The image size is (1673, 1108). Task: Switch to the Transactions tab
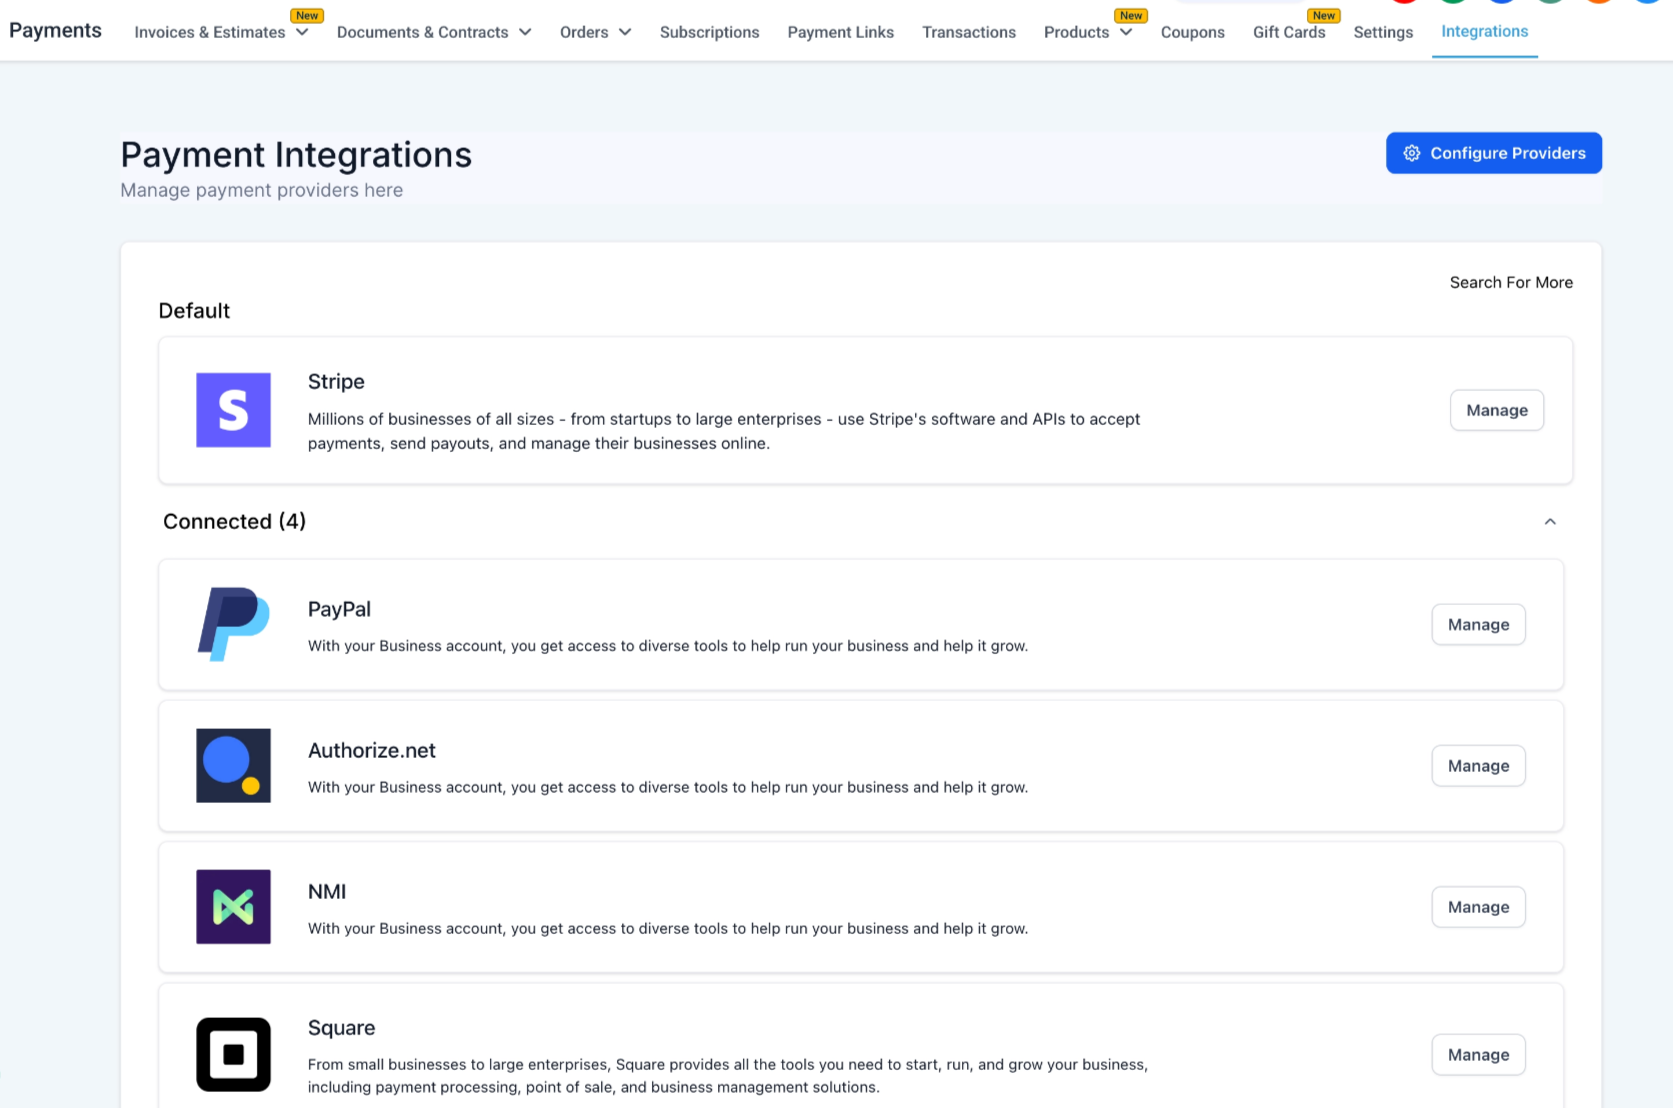pyautogui.click(x=969, y=32)
